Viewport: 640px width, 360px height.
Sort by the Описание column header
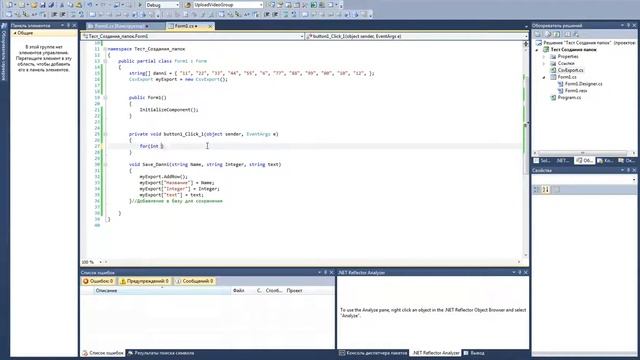click(162, 291)
